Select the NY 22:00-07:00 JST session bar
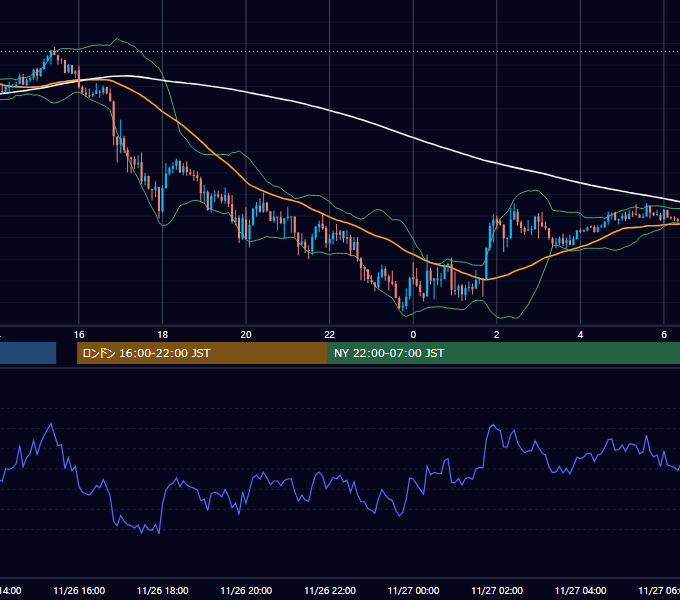 [x=503, y=353]
